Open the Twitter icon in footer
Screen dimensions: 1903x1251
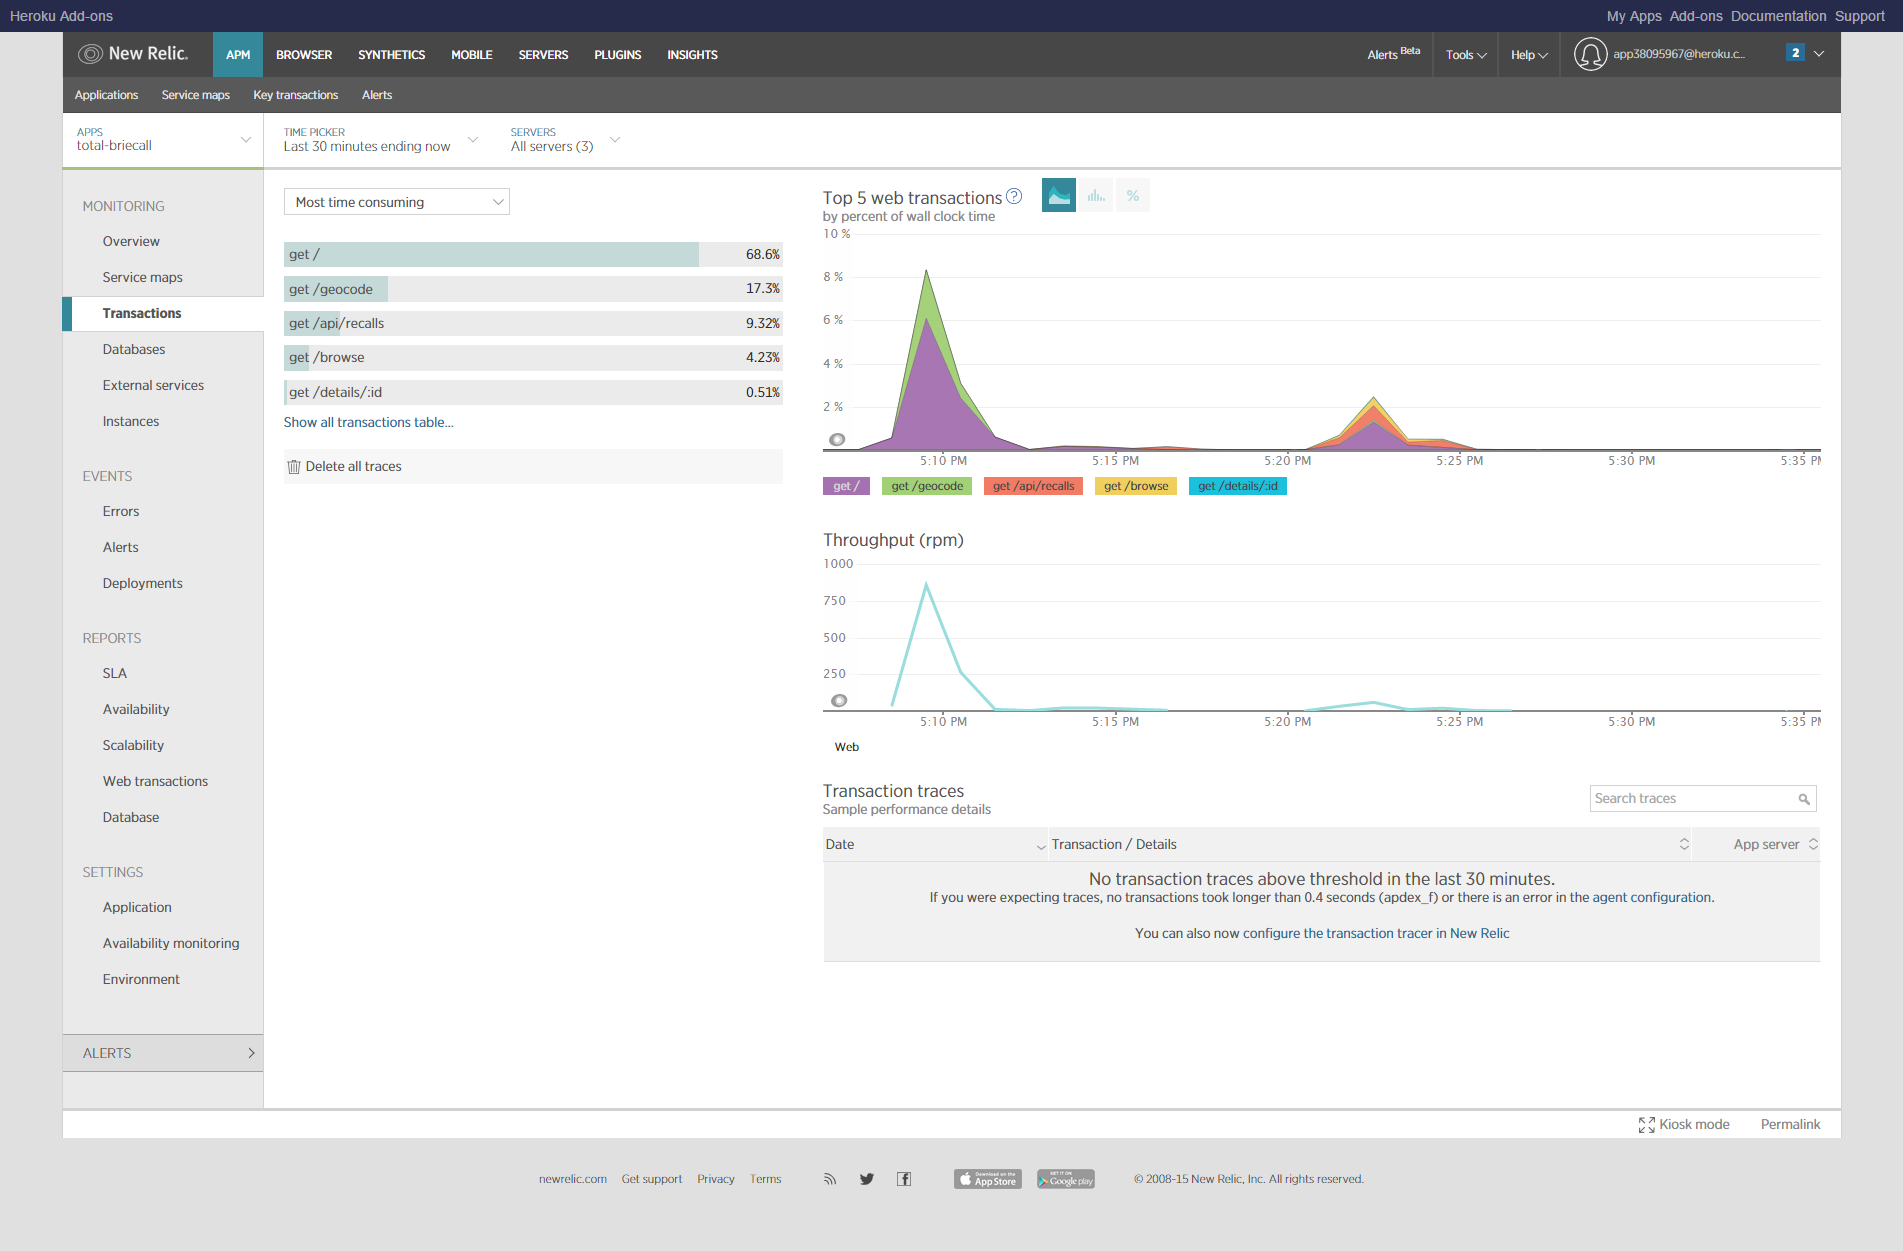(x=867, y=1179)
